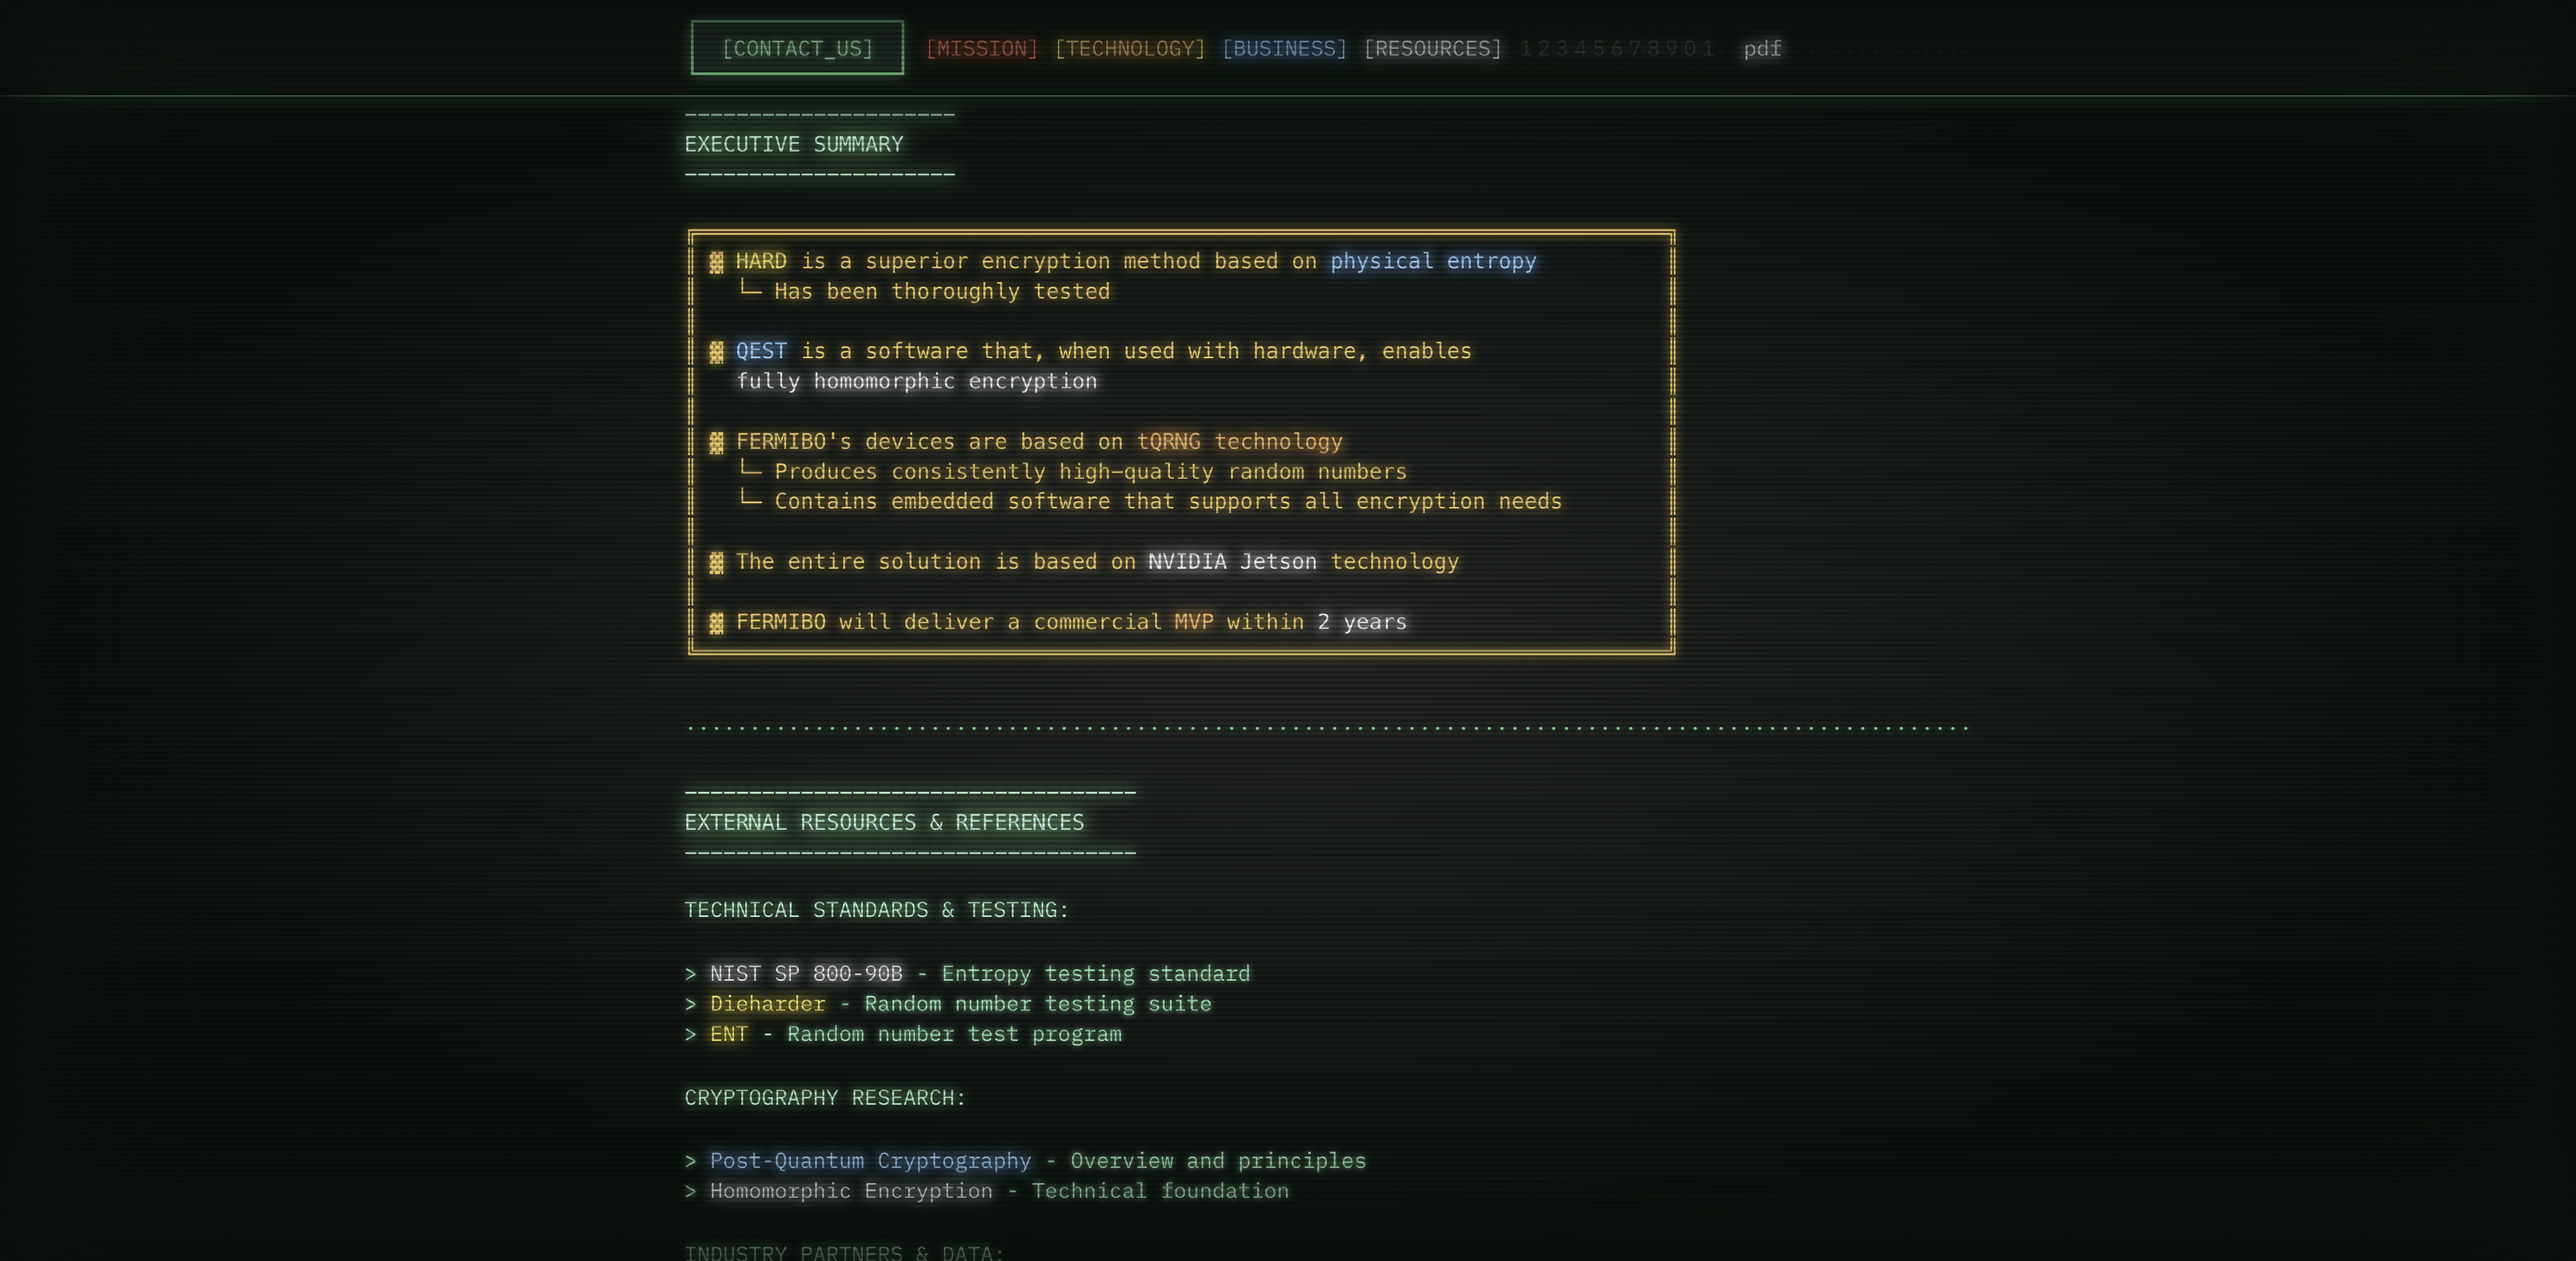This screenshot has height=1261, width=2576.
Task: Open the ENT test program link
Action: click(x=728, y=1033)
